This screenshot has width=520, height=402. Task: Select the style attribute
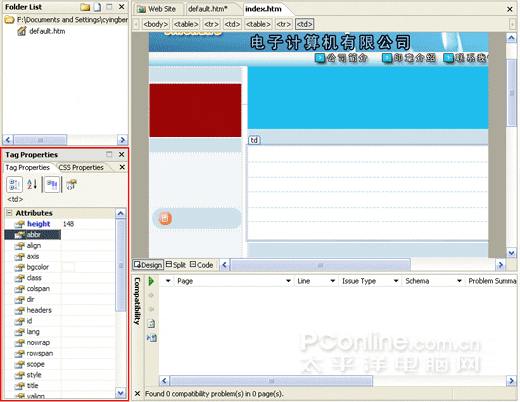click(34, 375)
